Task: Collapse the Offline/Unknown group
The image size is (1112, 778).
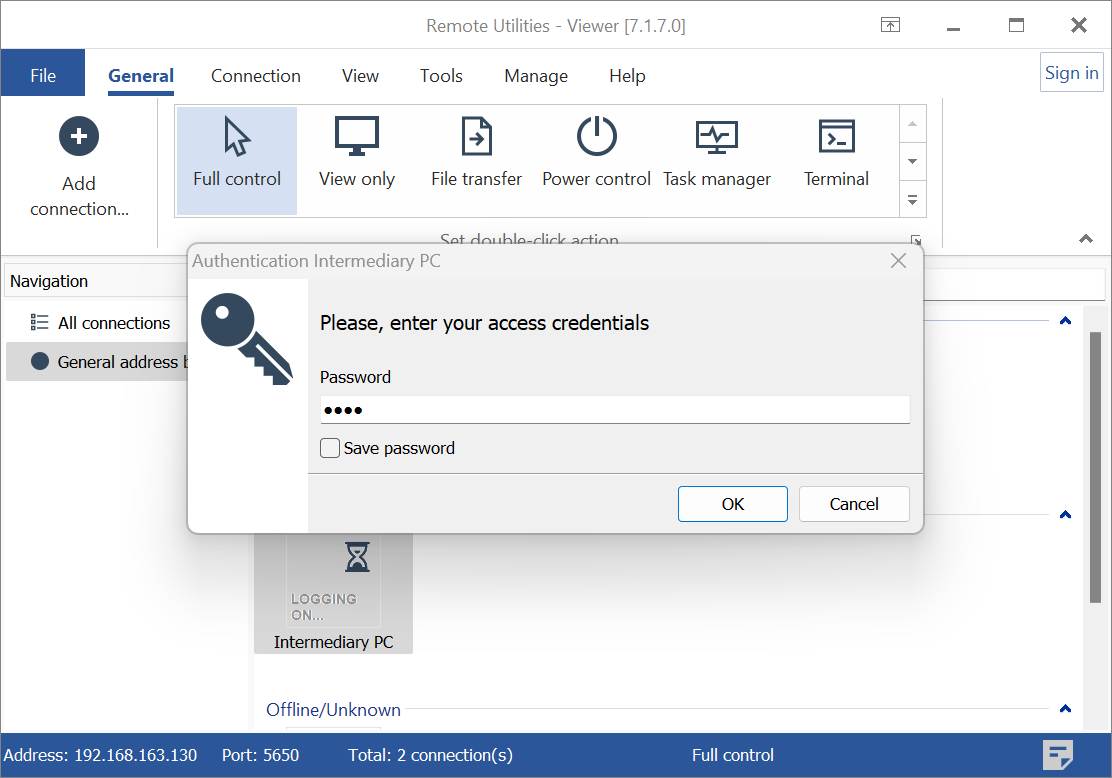Action: [1065, 709]
